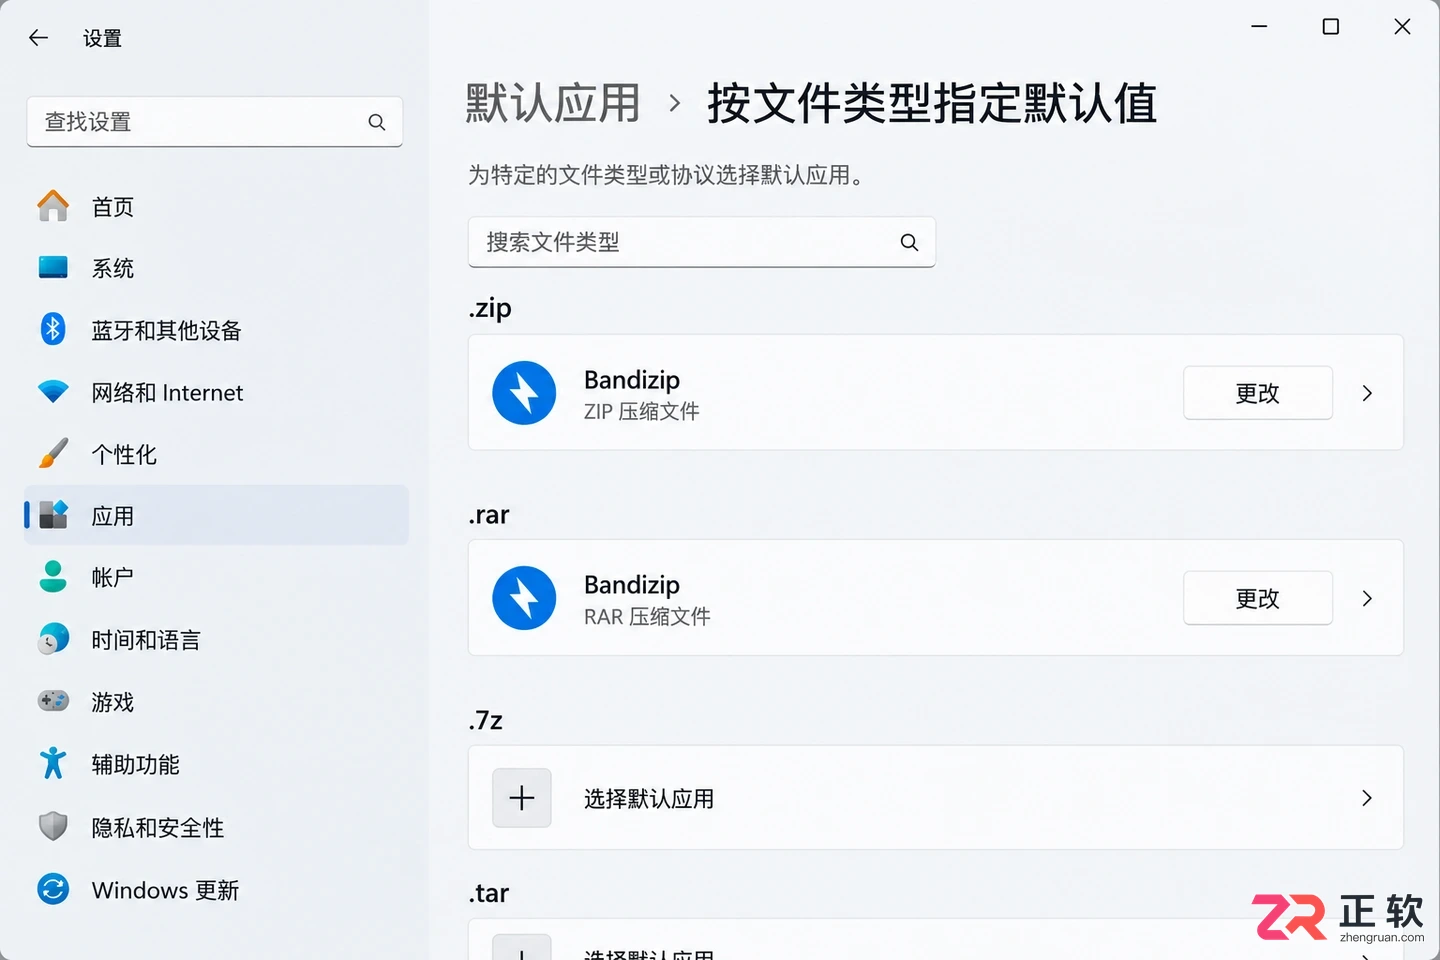1440x960 pixels.
Task: Click the search icon in 搜索文件类型 box
Action: (909, 242)
